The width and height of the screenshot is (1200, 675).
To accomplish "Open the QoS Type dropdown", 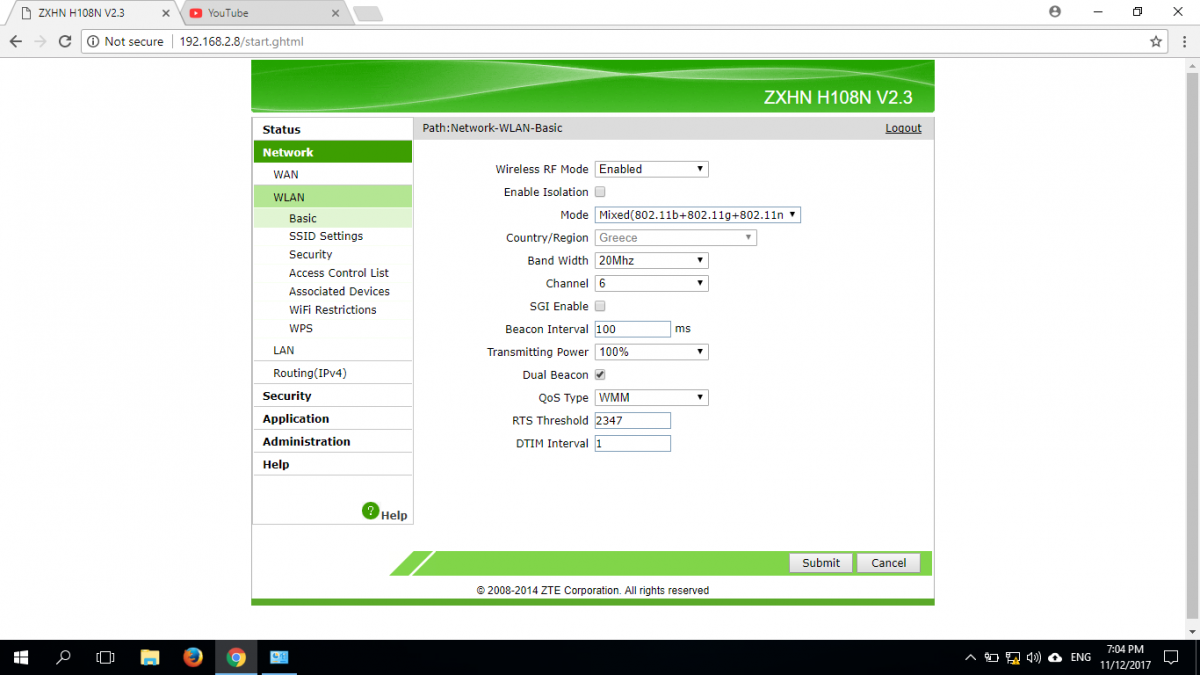I will tap(651, 398).
